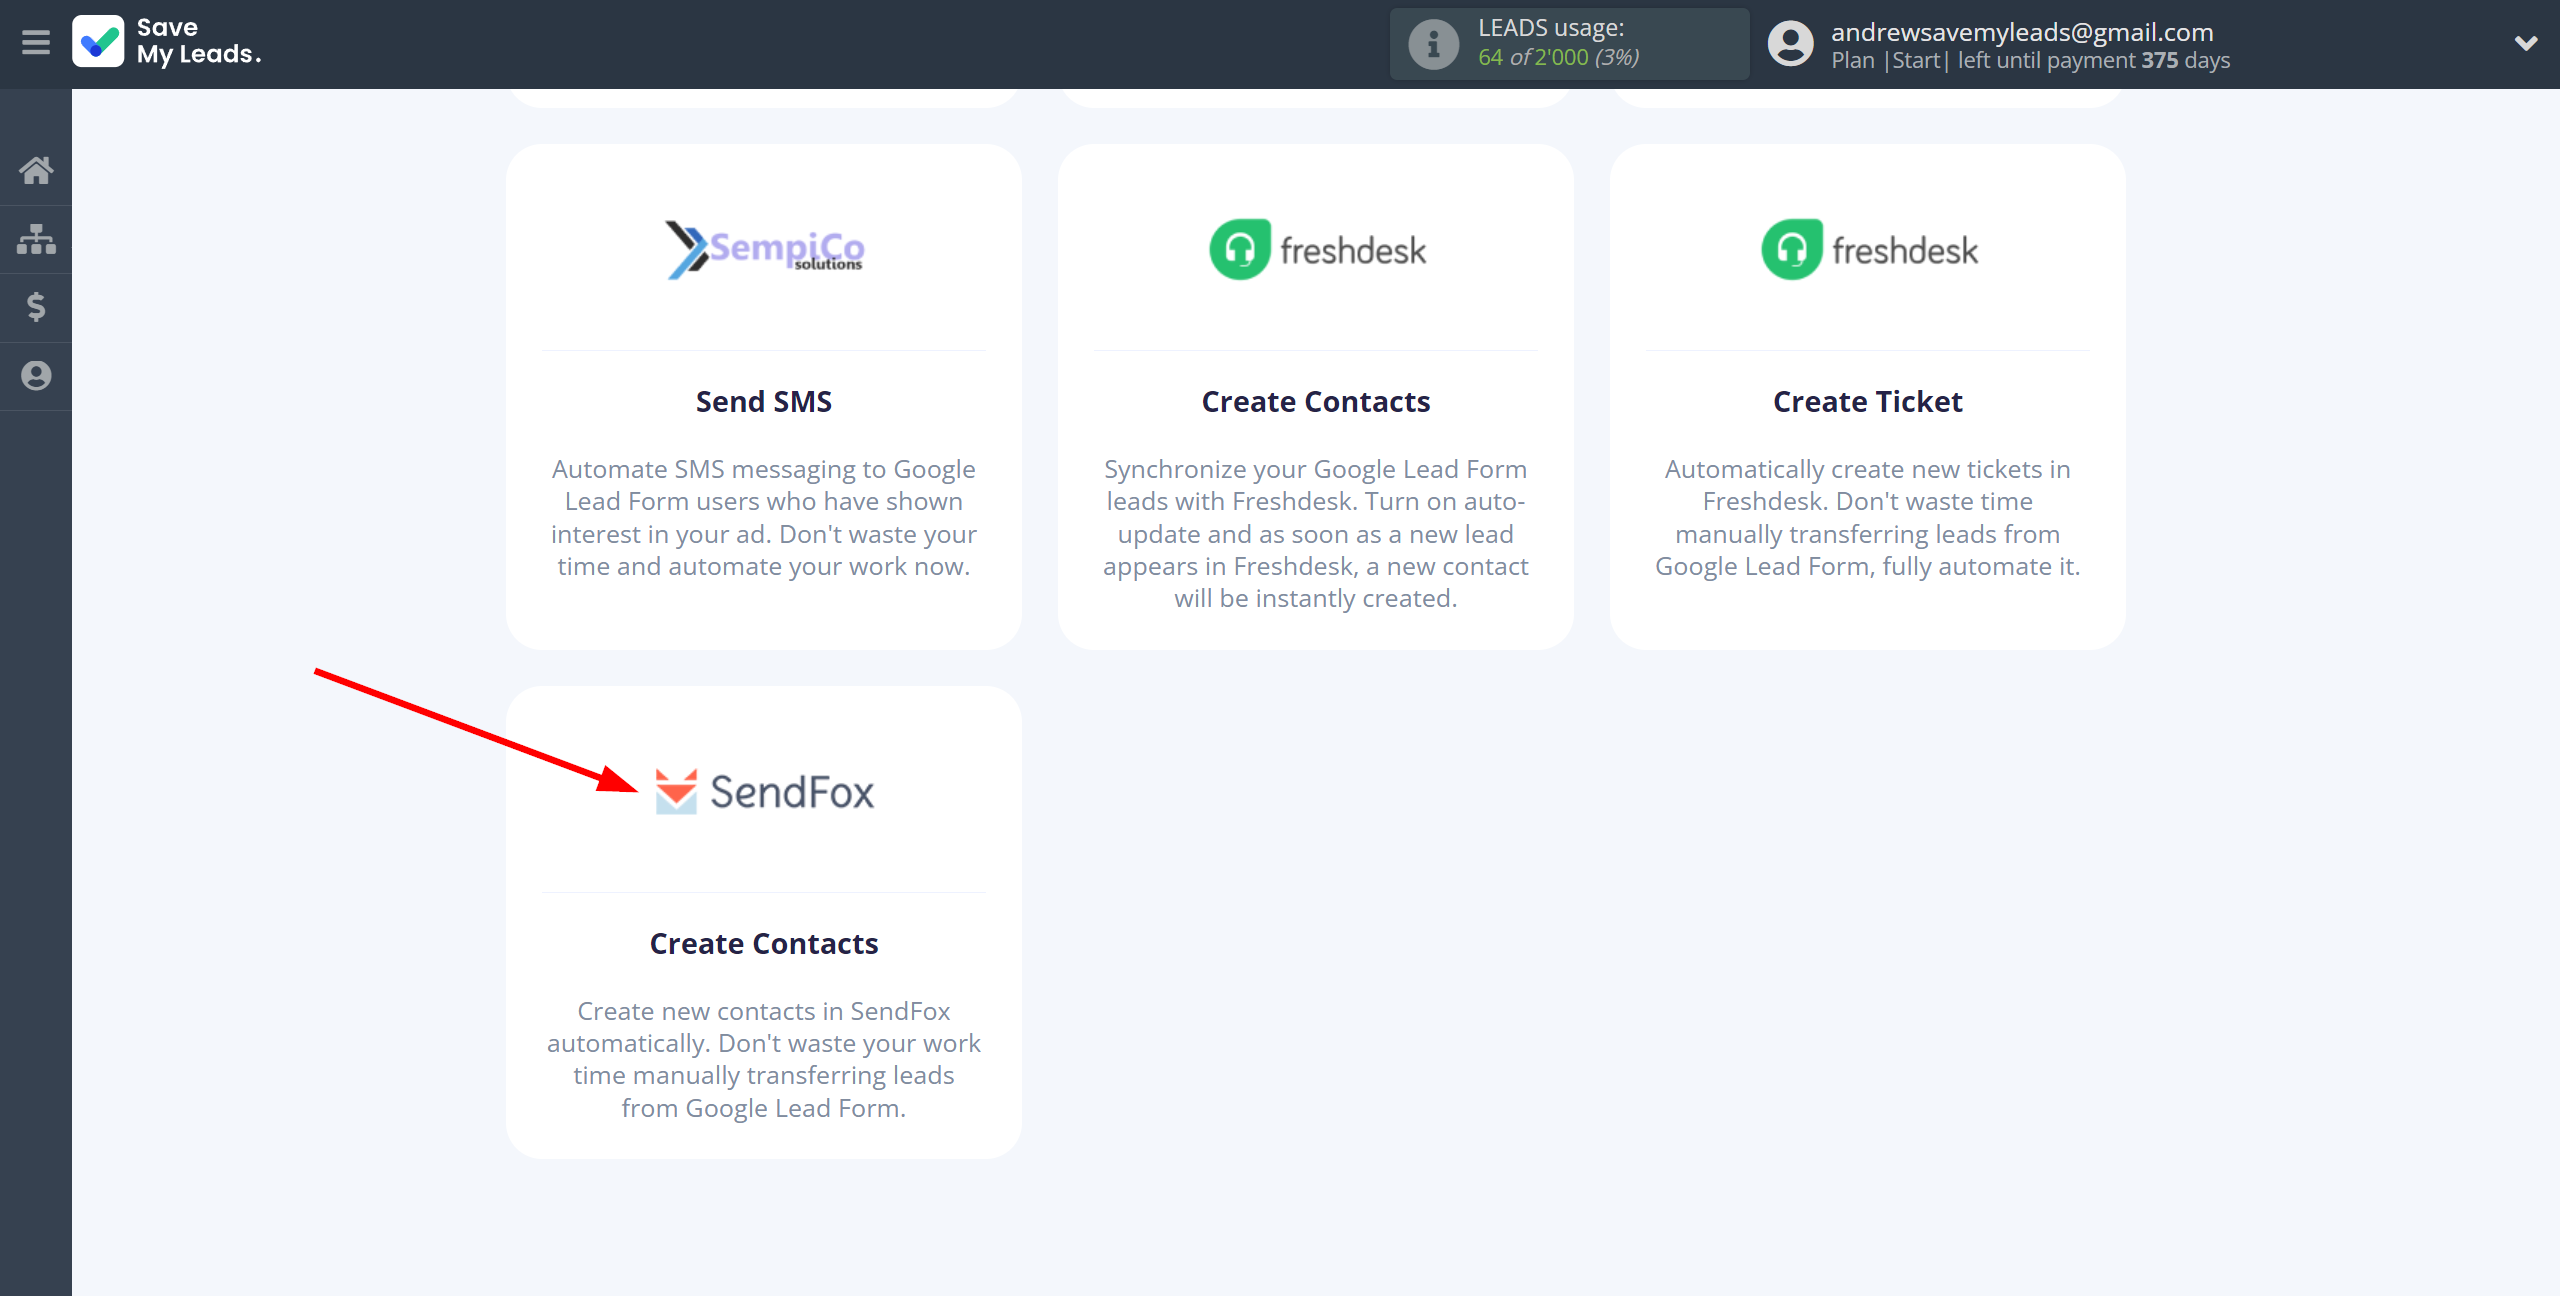This screenshot has height=1296, width=2560.
Task: Click the Save My Leads logo
Action: 98,42
